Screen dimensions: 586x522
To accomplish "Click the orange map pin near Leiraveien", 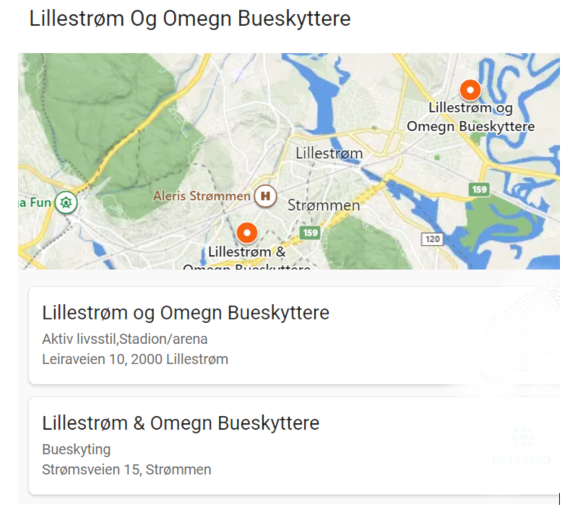I will [470, 90].
